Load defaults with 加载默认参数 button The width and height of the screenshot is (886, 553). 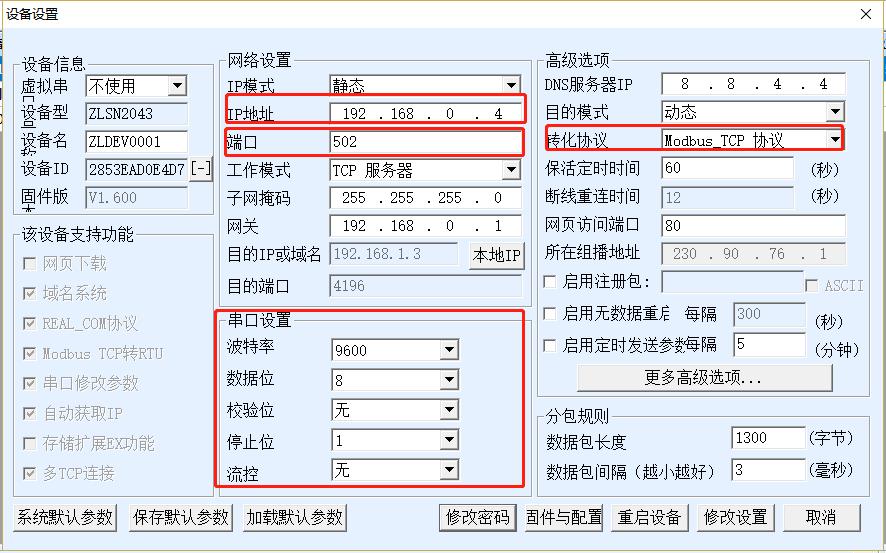[x=293, y=517]
